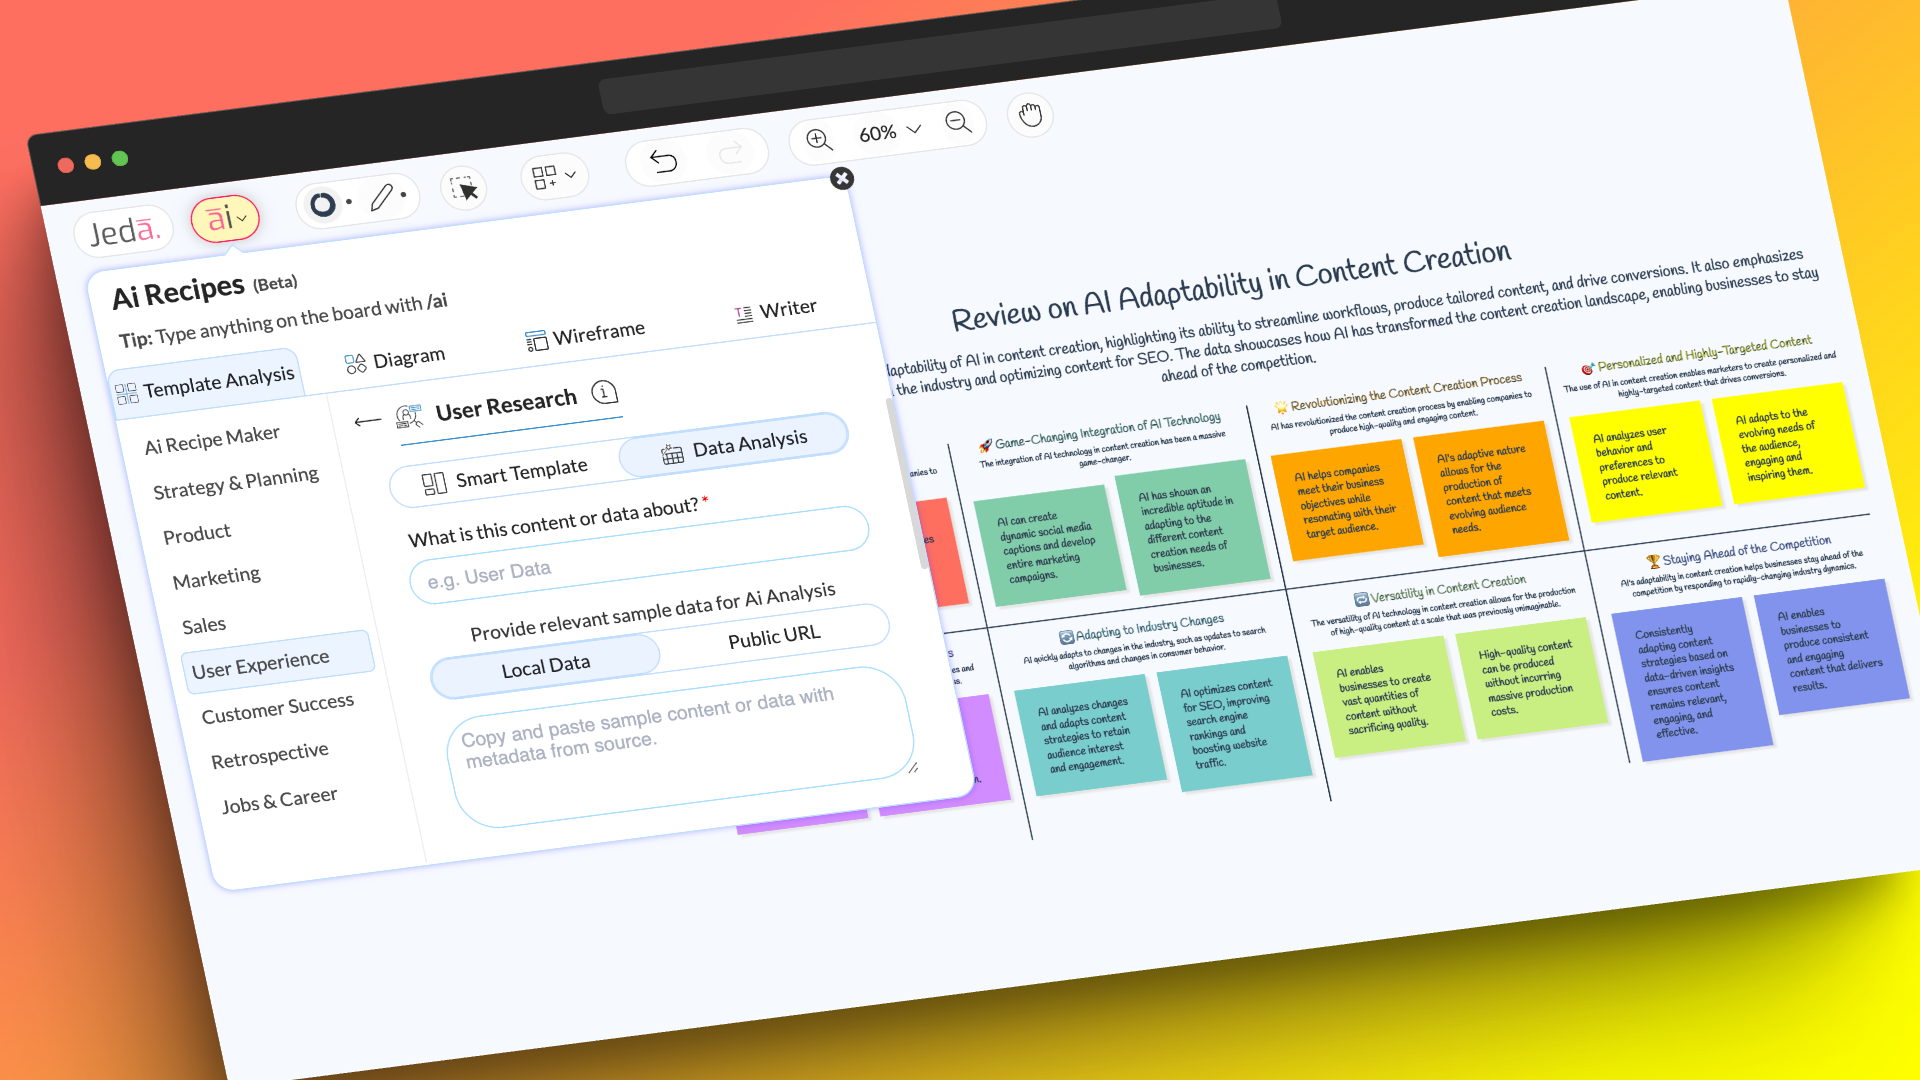Open the hand pan tool
Image resolution: width=1920 pixels, height=1080 pixels.
1029,117
